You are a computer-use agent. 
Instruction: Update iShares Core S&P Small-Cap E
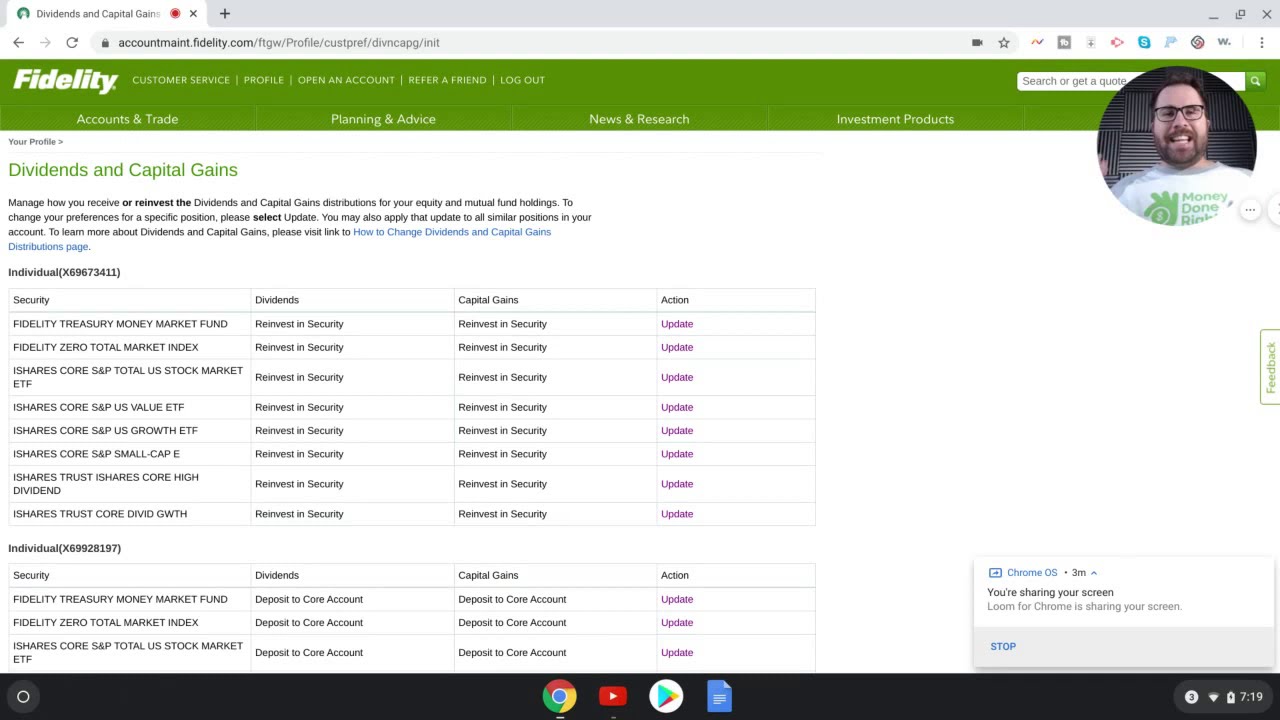pos(677,454)
